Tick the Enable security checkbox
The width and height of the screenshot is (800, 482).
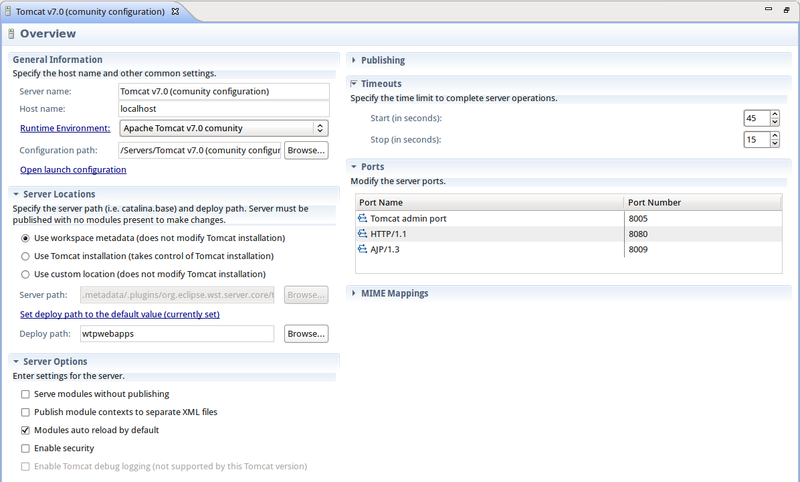click(26, 448)
